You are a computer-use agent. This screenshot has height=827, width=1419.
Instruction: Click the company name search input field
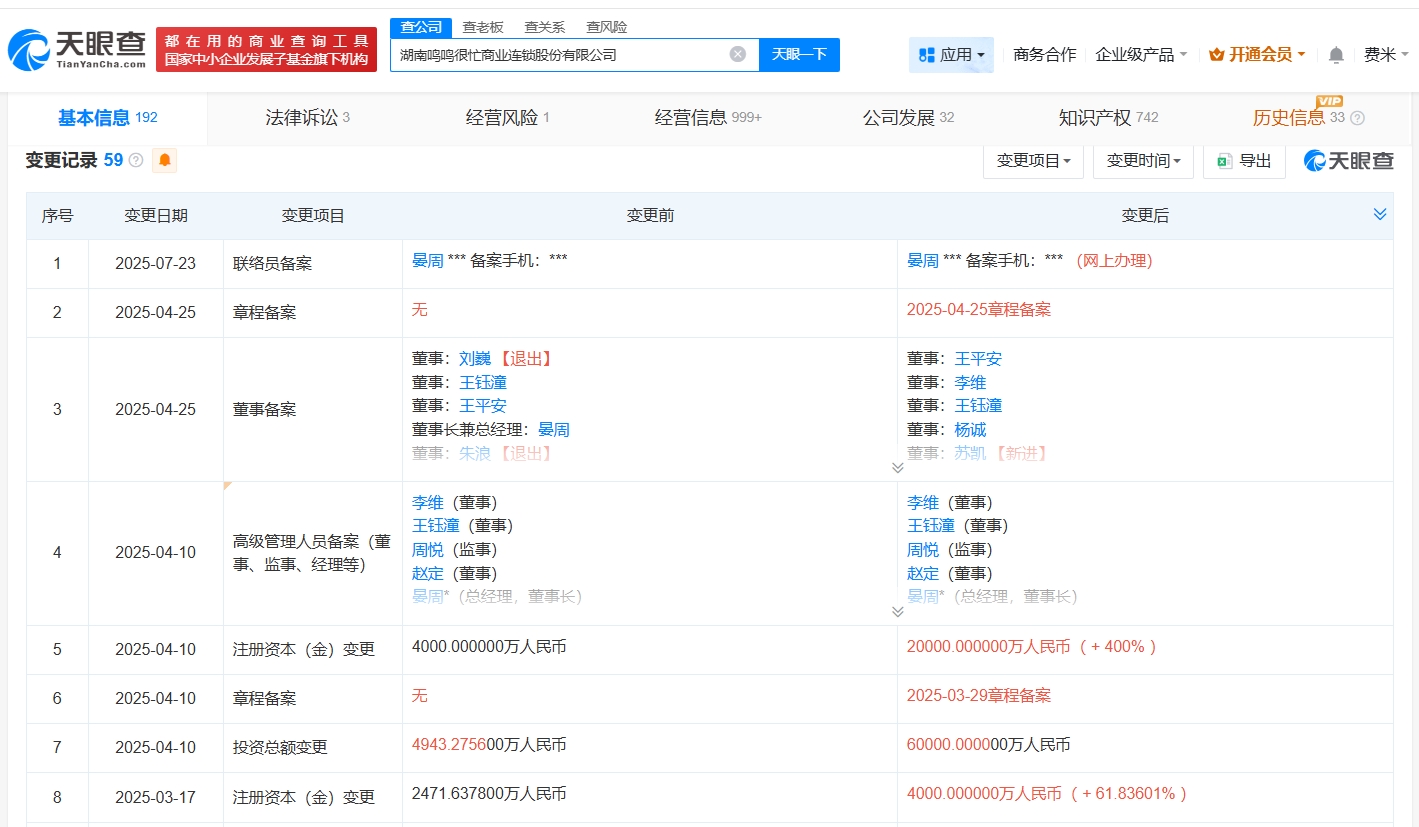pos(560,54)
